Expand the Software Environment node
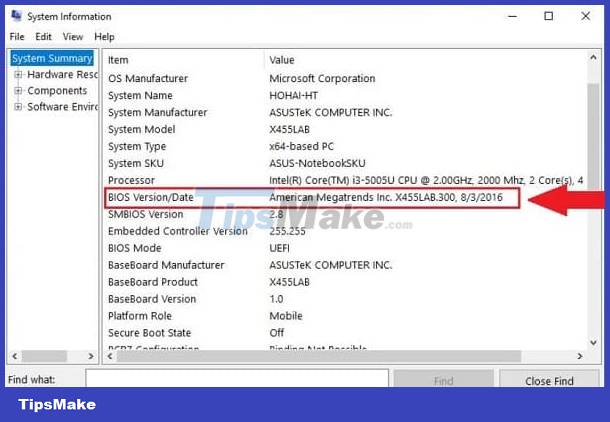This screenshot has height=422, width=610. tap(18, 107)
